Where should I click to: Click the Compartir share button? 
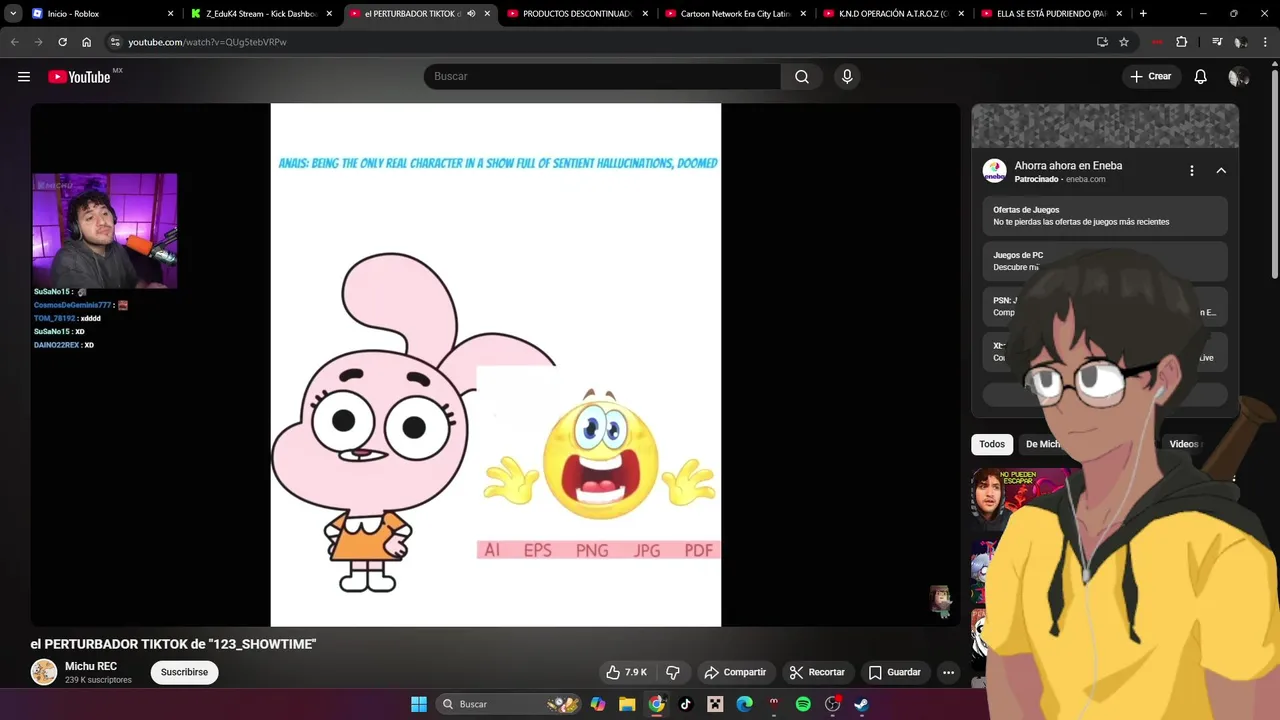(x=735, y=672)
